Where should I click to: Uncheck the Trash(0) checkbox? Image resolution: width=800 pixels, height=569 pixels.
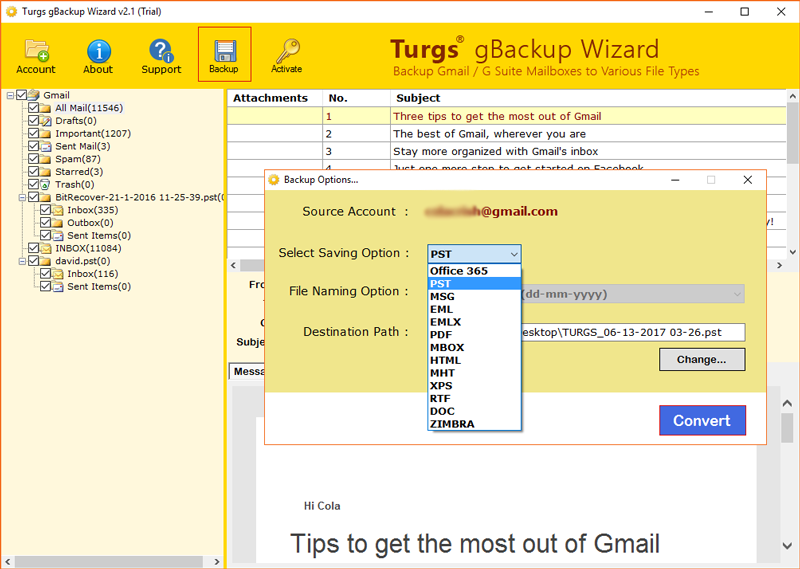point(34,184)
